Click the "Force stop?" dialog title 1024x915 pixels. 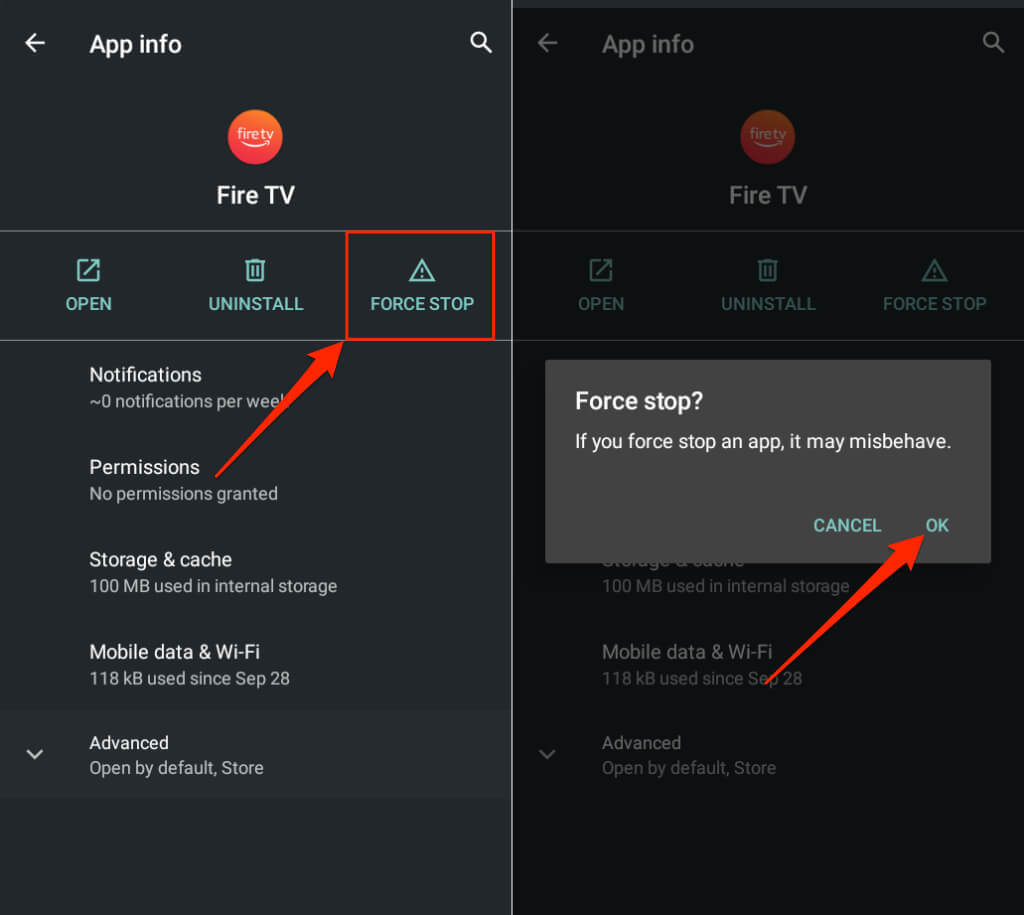point(639,402)
